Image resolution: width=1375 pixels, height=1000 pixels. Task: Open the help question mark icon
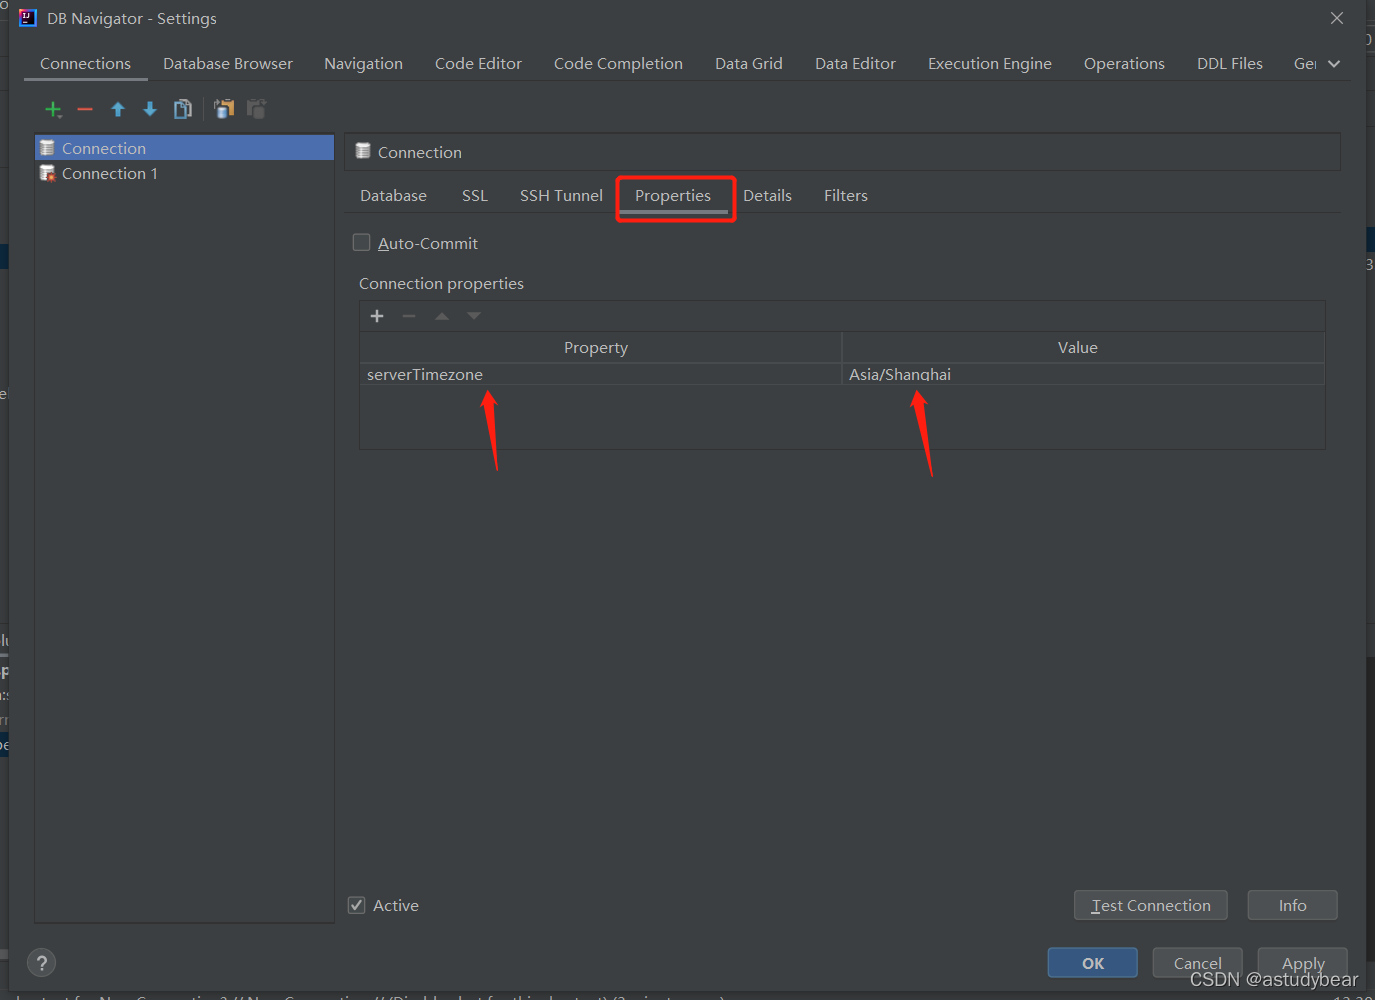pyautogui.click(x=41, y=962)
